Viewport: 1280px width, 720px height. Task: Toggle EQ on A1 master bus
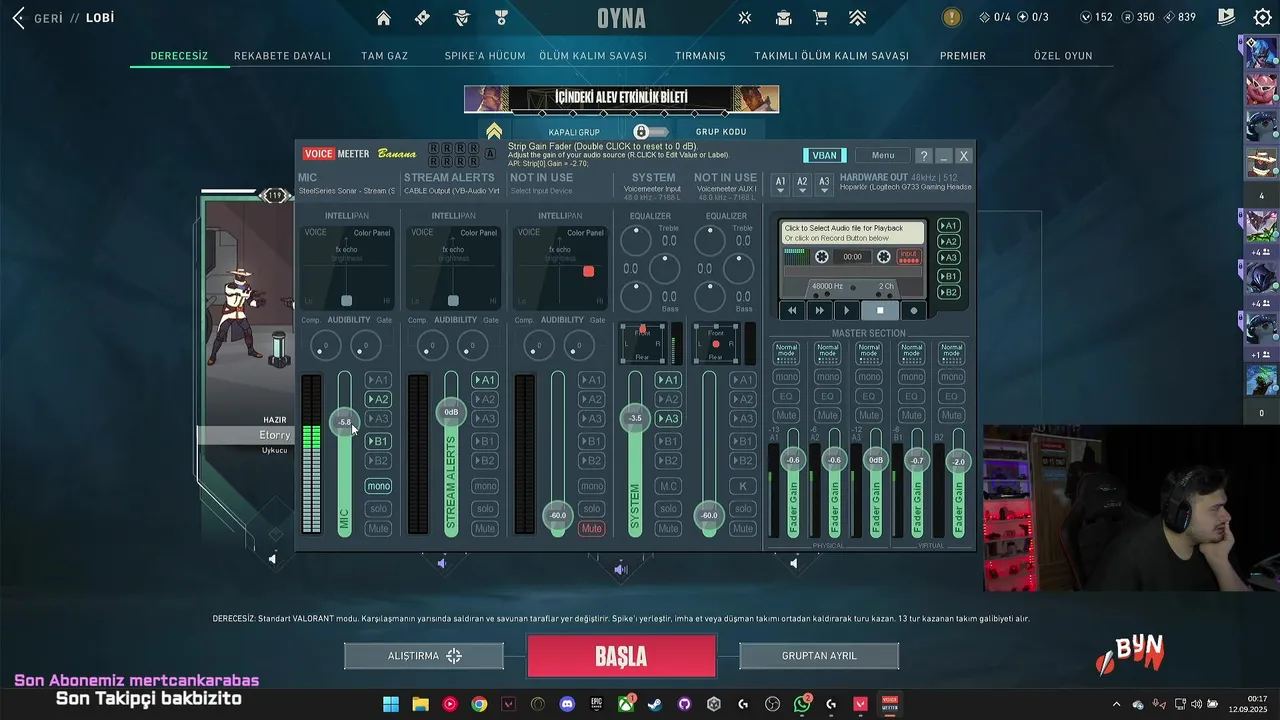pyautogui.click(x=786, y=396)
